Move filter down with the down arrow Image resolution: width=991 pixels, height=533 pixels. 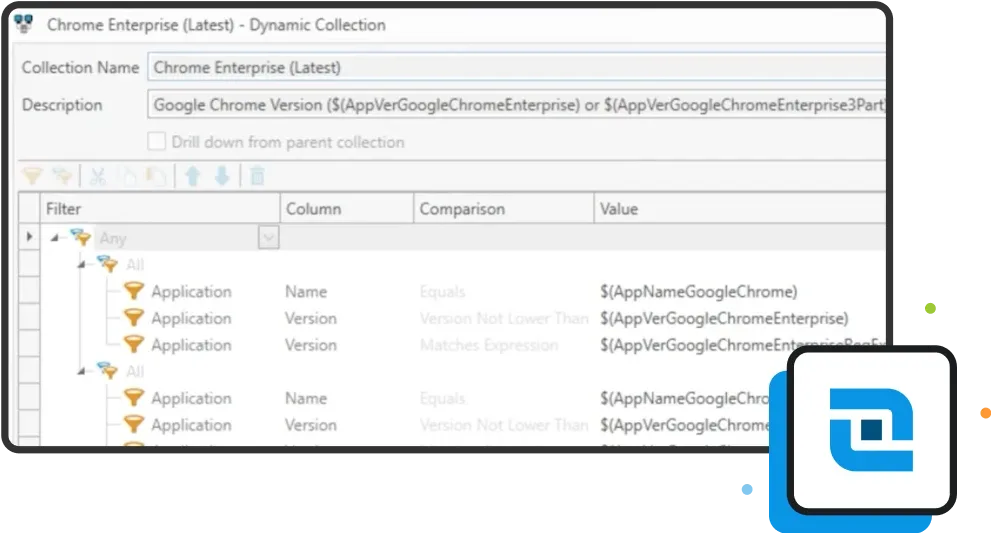coord(222,176)
